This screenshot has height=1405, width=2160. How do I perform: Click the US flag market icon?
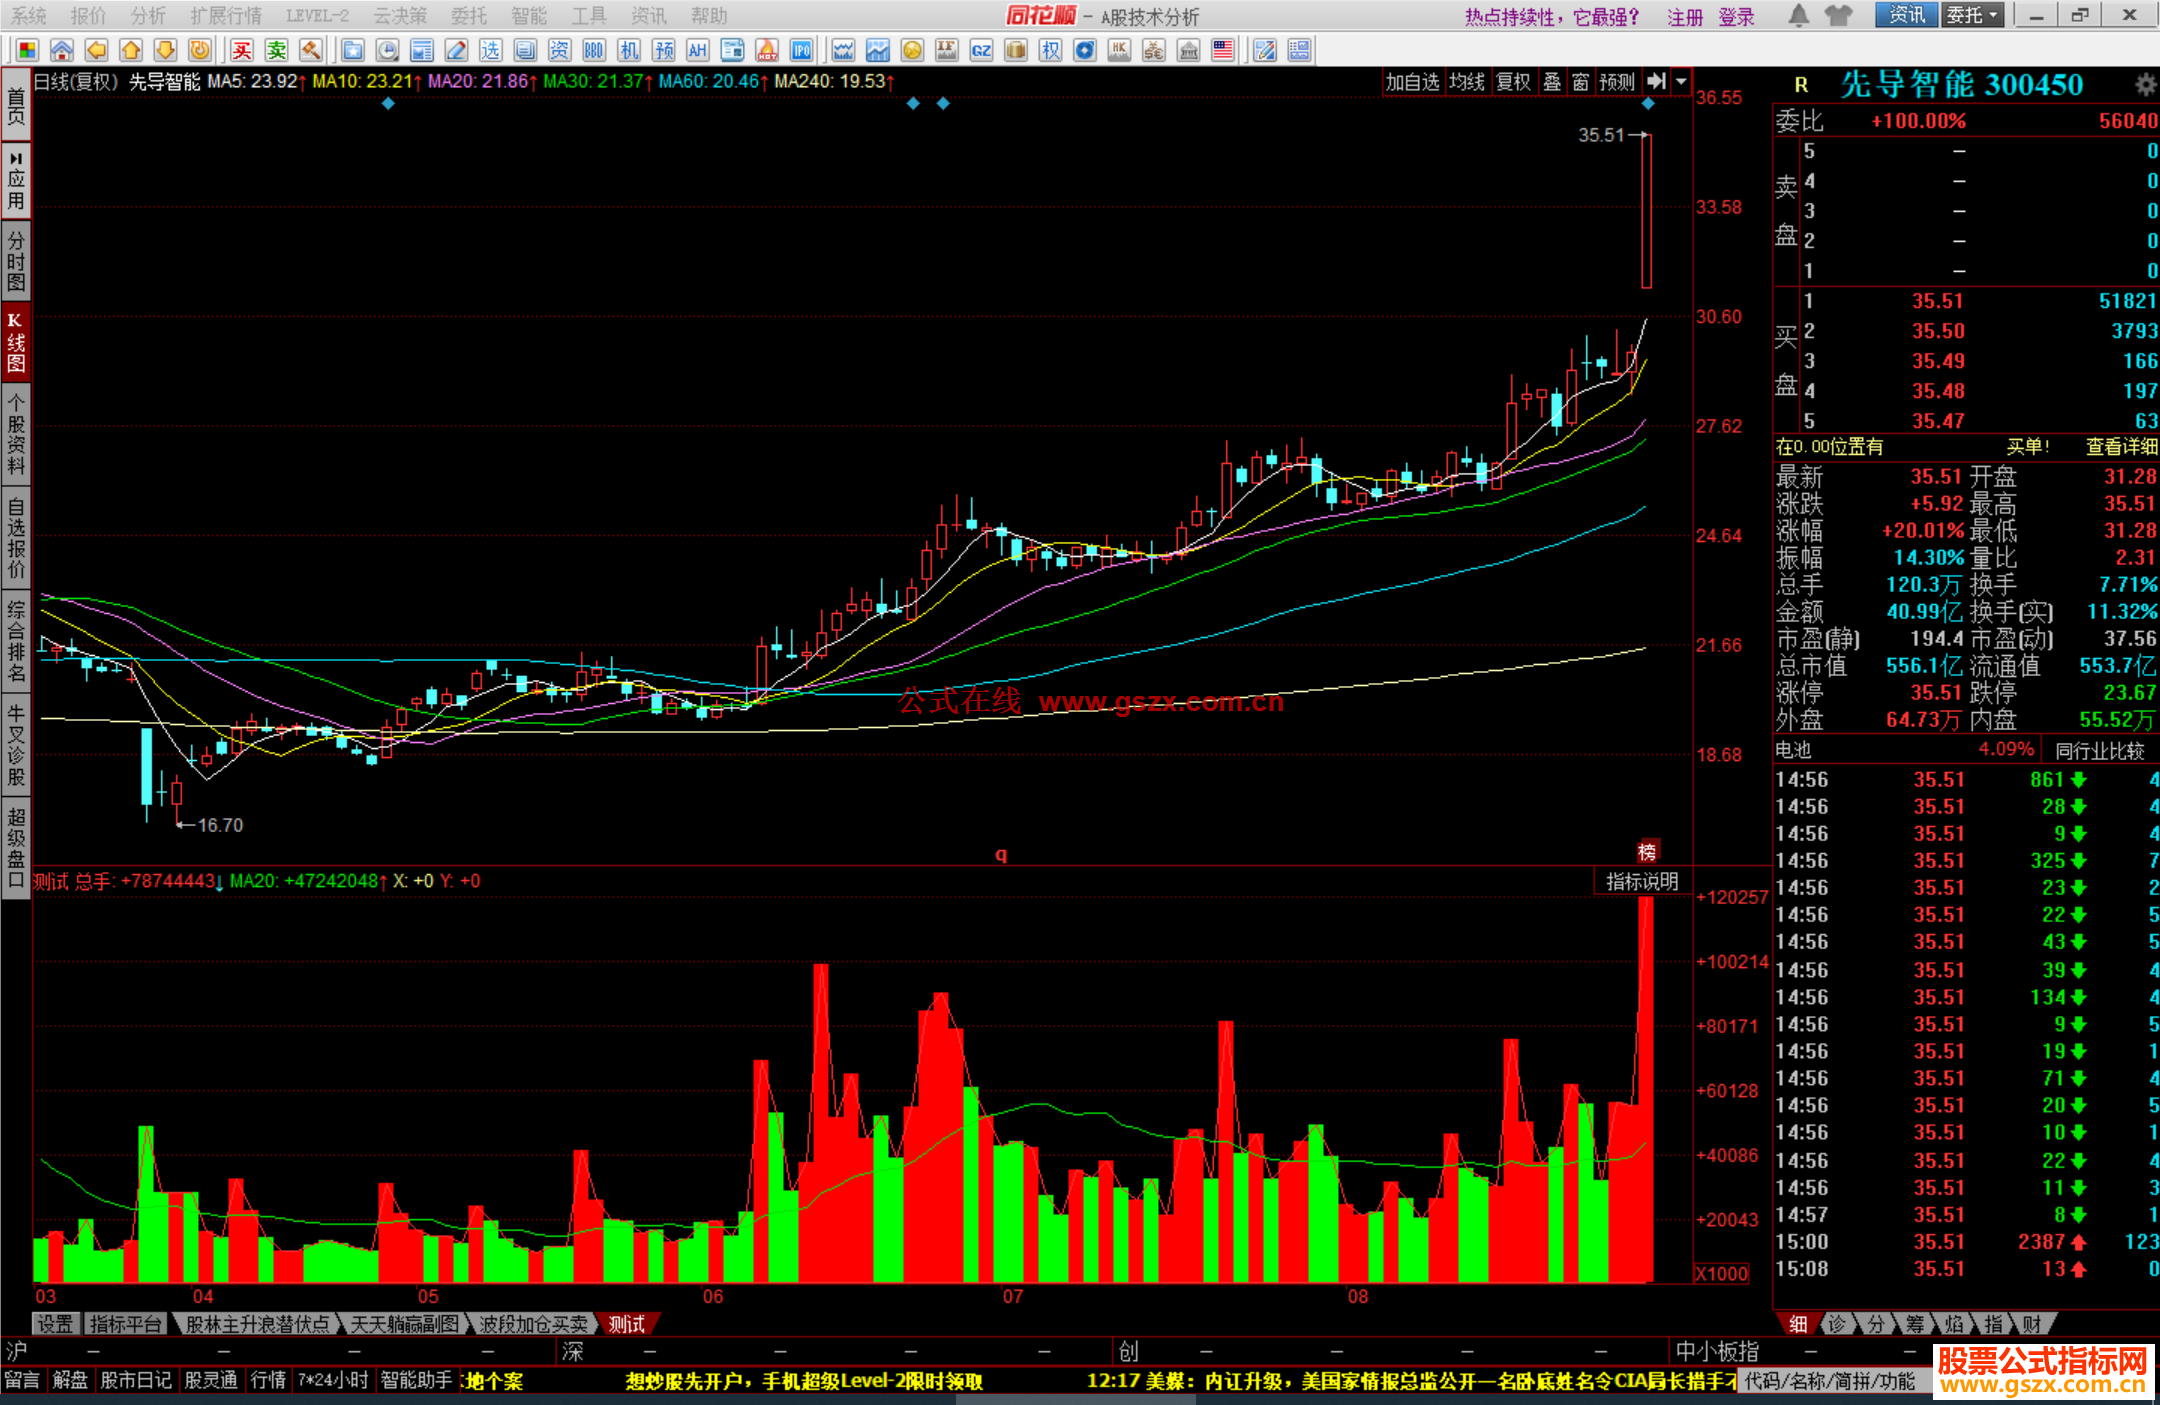(x=1222, y=50)
